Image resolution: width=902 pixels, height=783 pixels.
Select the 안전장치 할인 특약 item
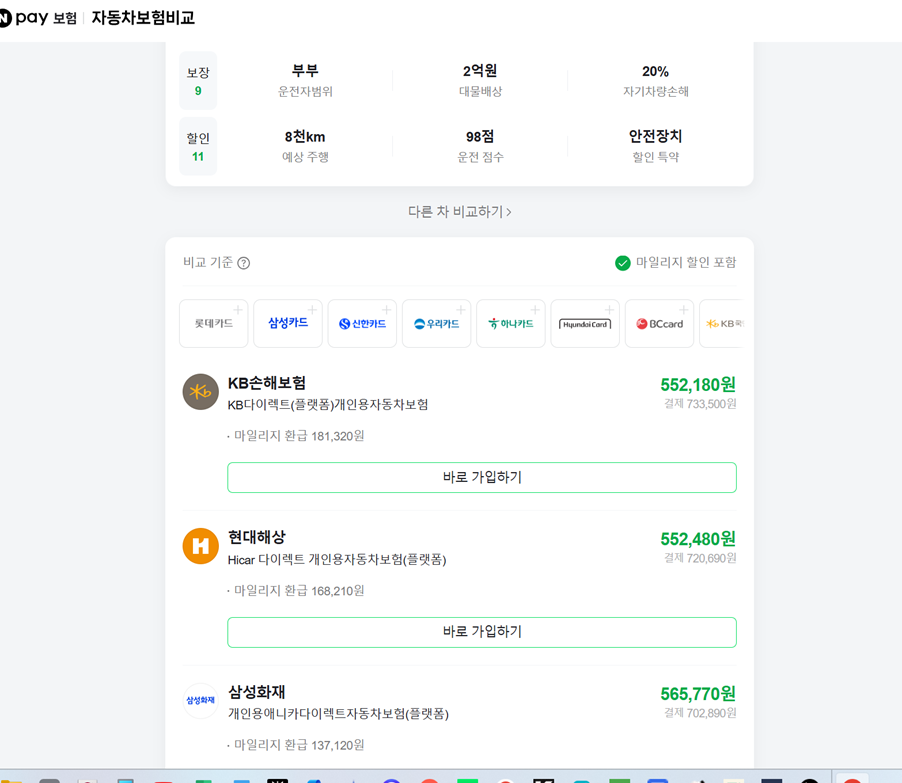point(655,146)
